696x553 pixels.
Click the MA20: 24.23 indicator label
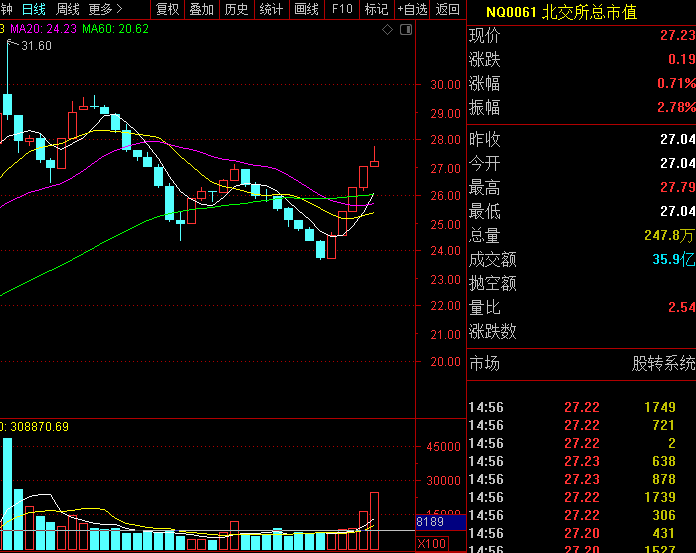pos(44,29)
